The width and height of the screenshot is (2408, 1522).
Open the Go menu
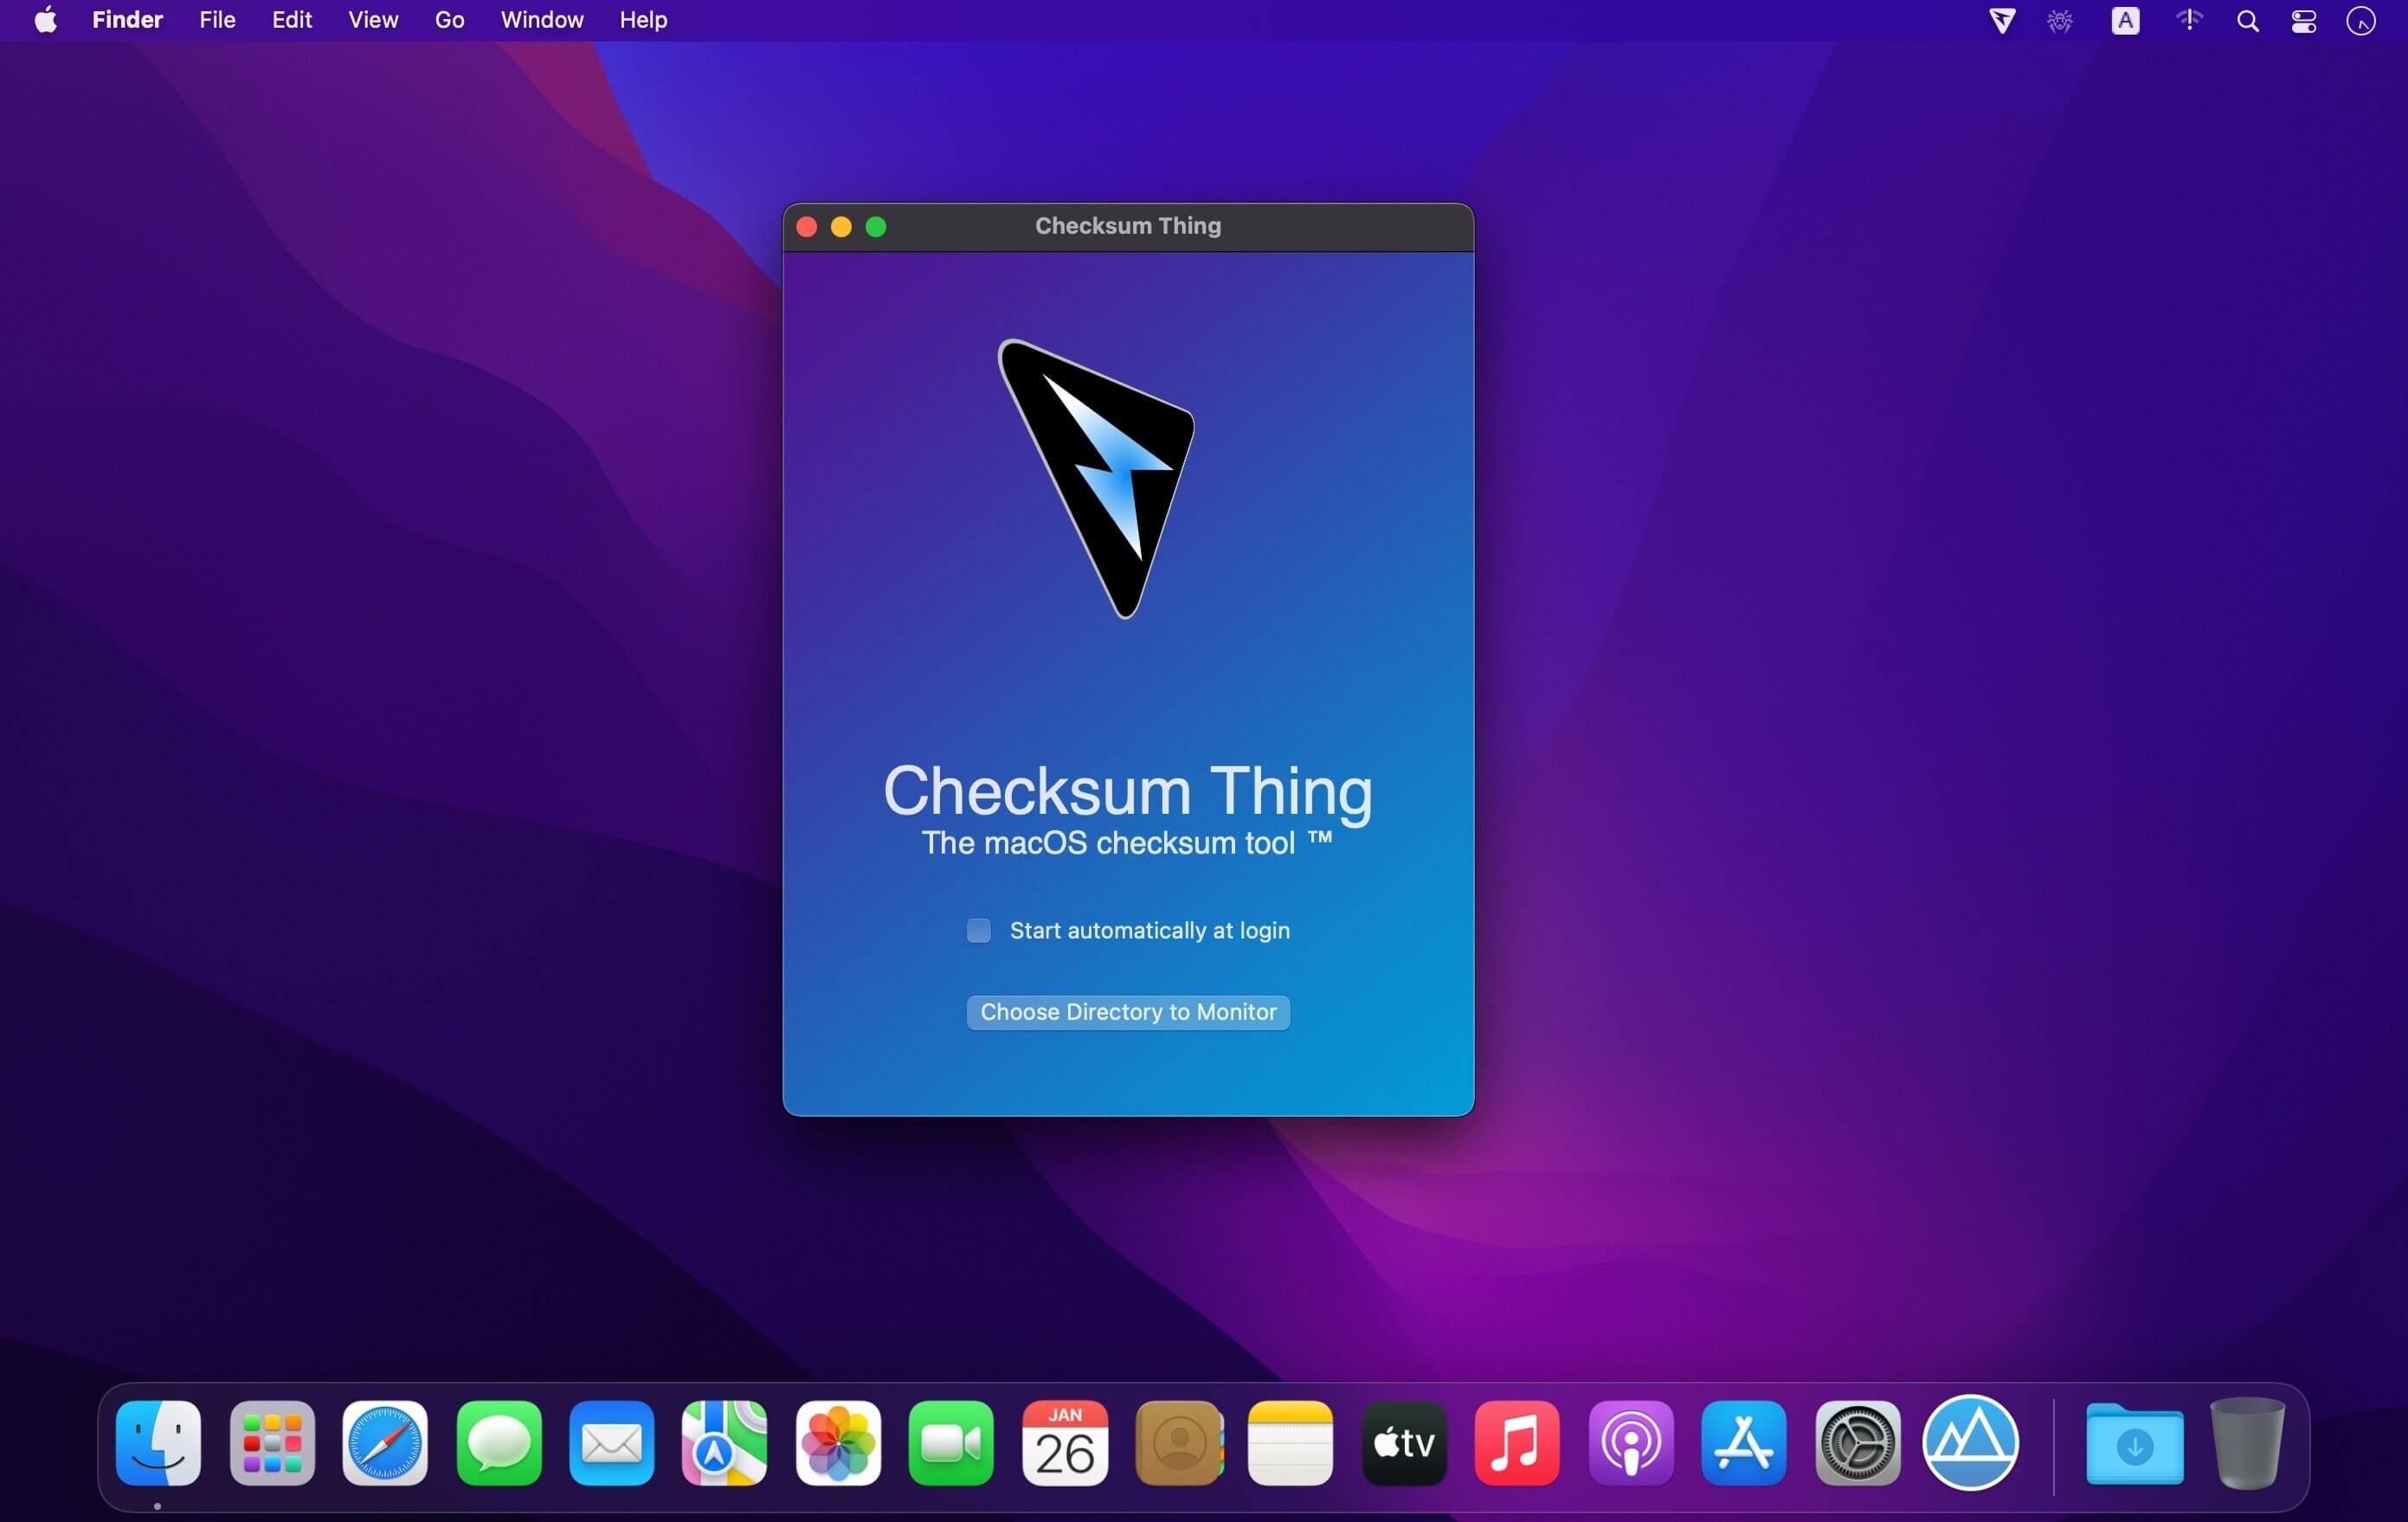tap(449, 20)
